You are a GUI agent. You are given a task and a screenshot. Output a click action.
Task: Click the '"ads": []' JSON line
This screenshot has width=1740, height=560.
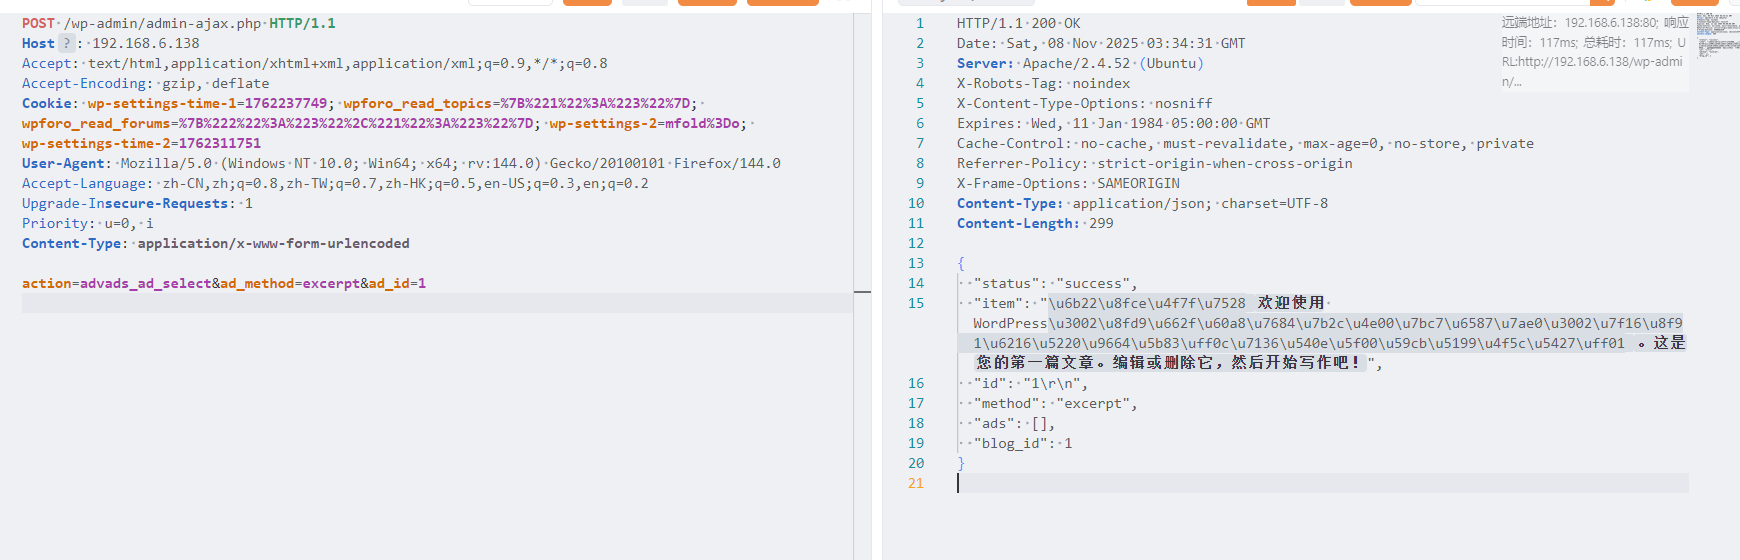point(1014,423)
